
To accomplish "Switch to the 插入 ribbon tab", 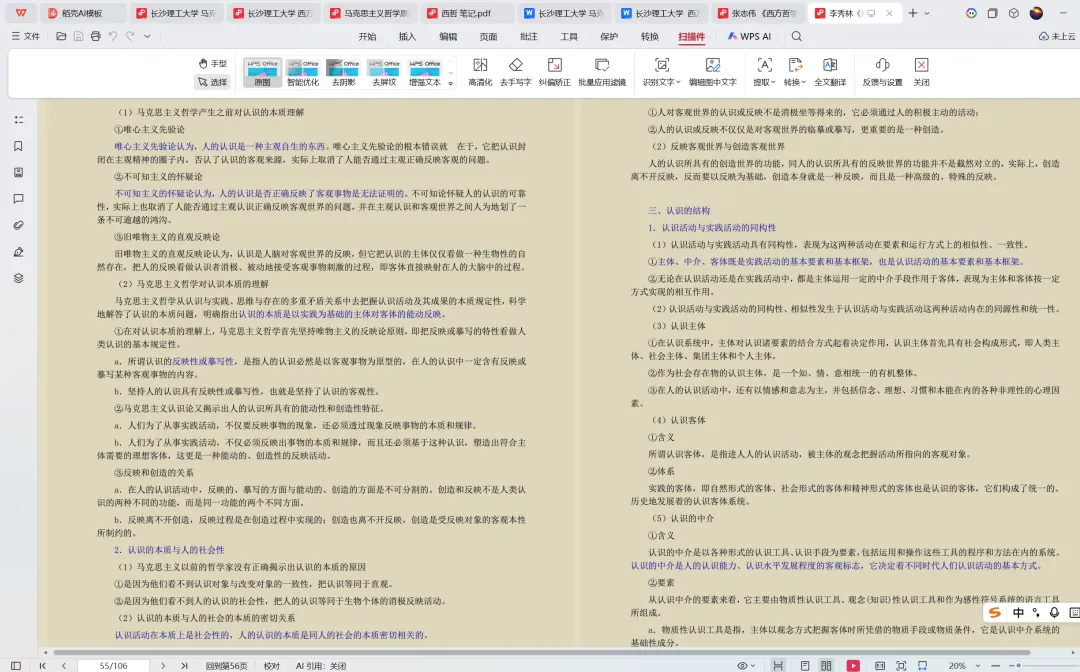I will tap(408, 36).
